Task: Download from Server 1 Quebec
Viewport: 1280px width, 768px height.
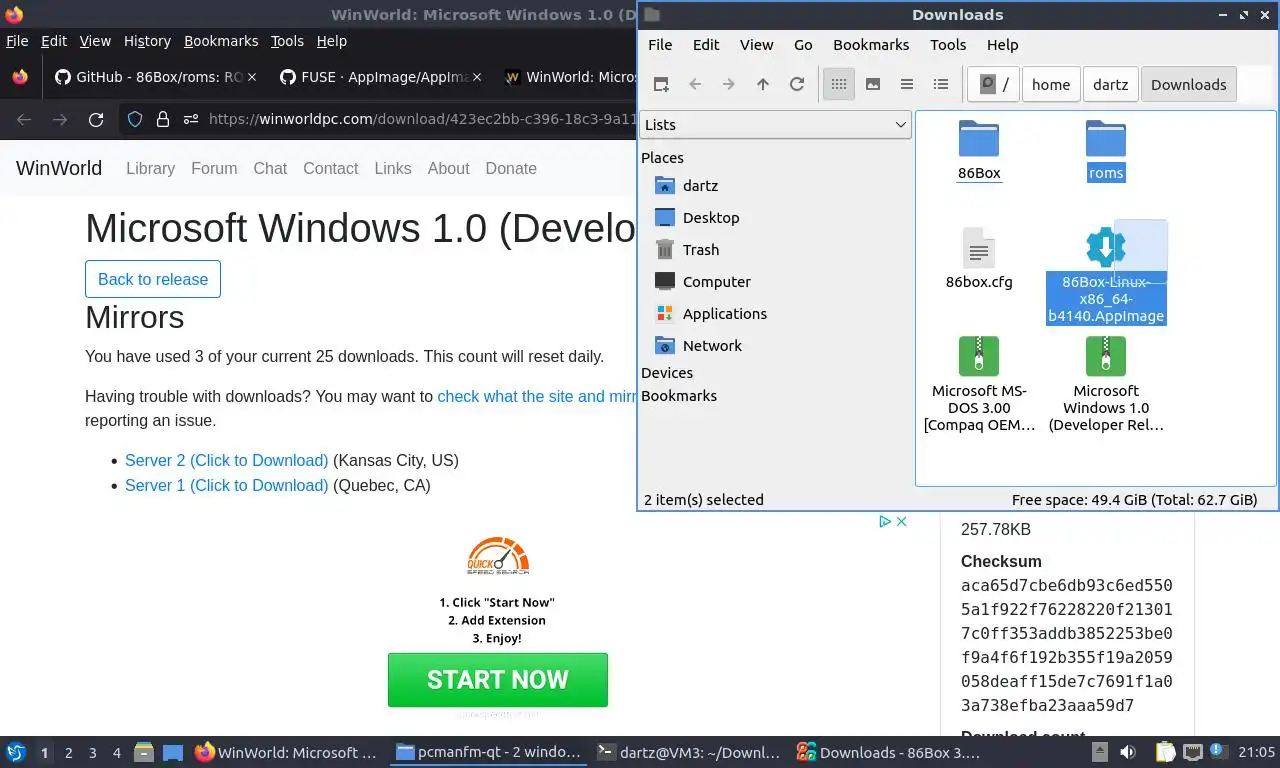Action: coord(226,486)
